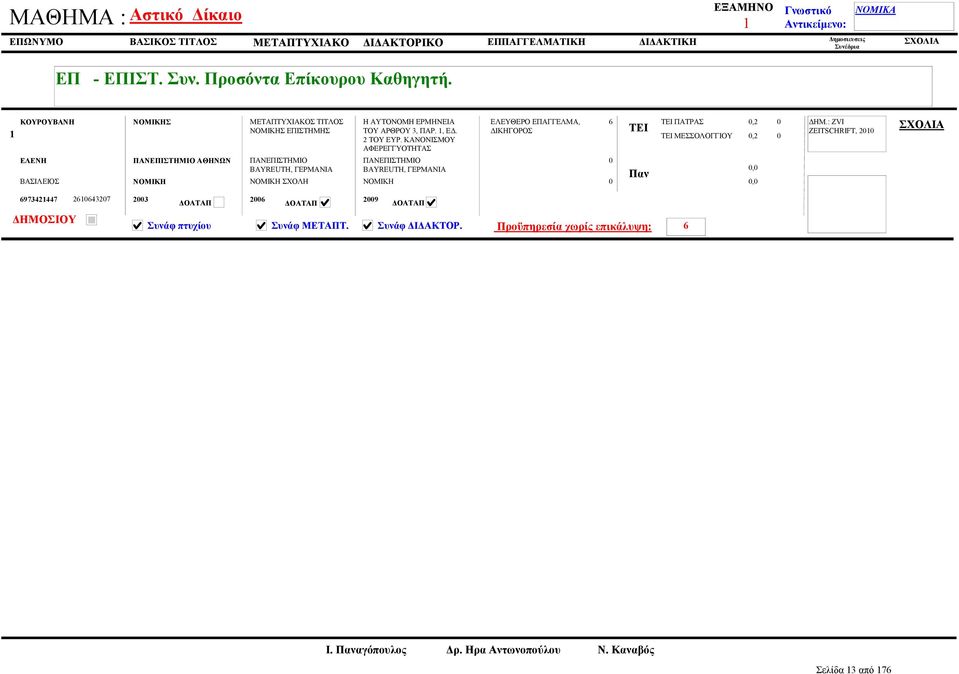
Task: Click the first name ΕΛΕΝΗ
Action: click(x=33, y=161)
